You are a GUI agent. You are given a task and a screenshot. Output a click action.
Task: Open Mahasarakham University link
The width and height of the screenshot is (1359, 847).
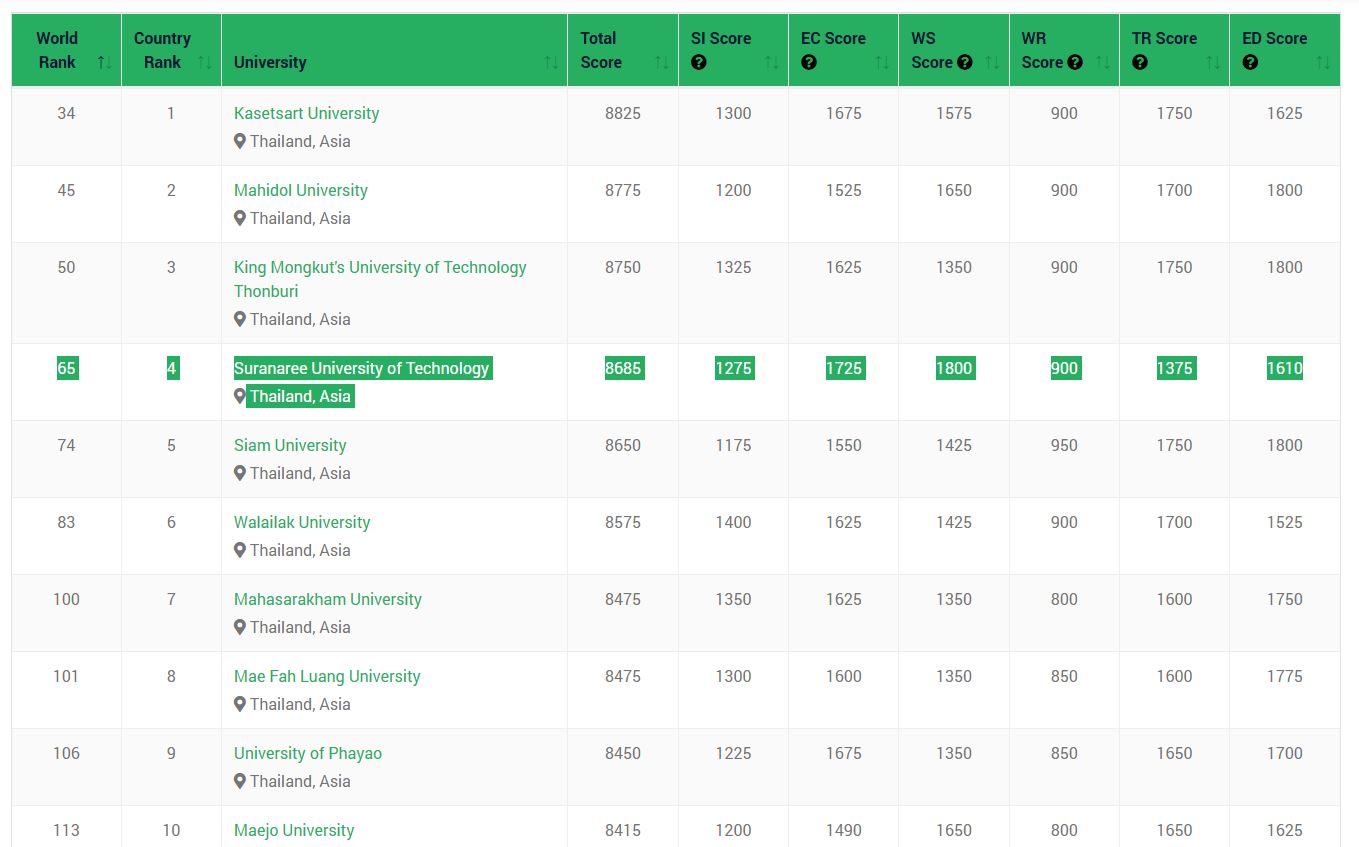(x=328, y=599)
